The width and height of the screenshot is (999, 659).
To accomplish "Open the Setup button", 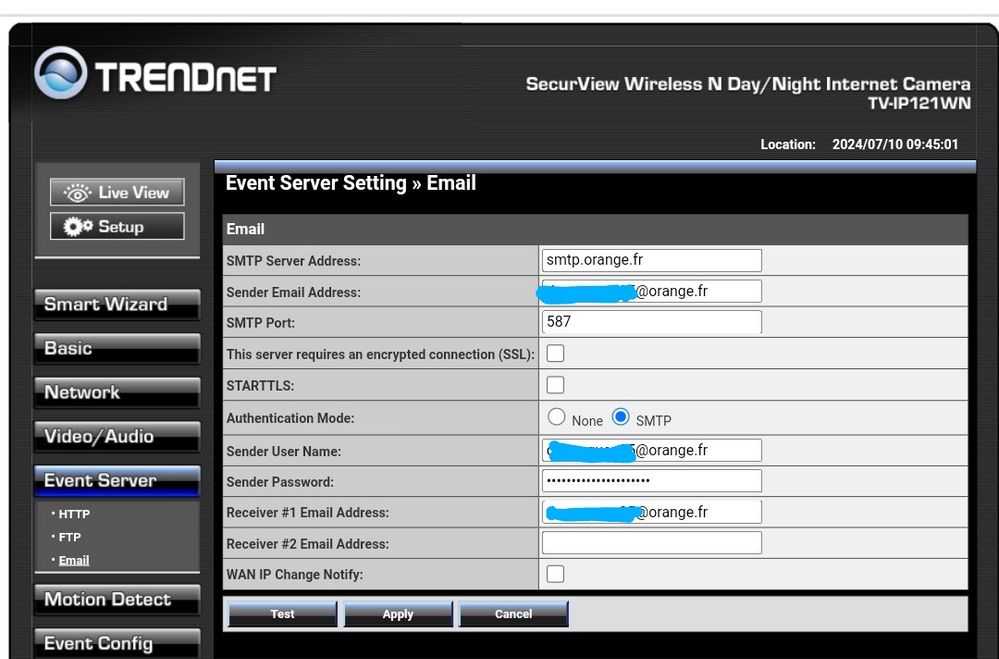I will point(117,226).
